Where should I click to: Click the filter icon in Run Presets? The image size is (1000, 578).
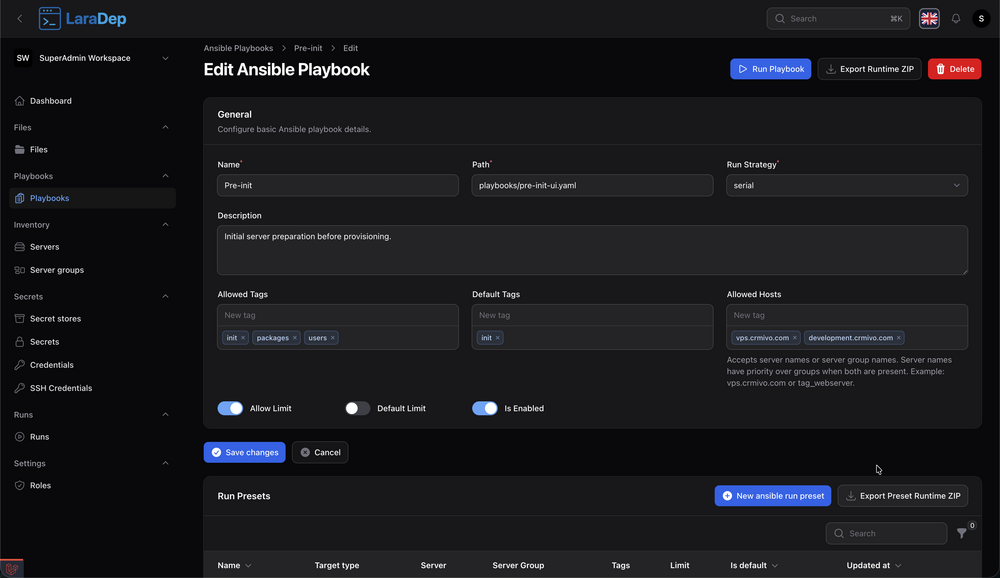point(962,533)
